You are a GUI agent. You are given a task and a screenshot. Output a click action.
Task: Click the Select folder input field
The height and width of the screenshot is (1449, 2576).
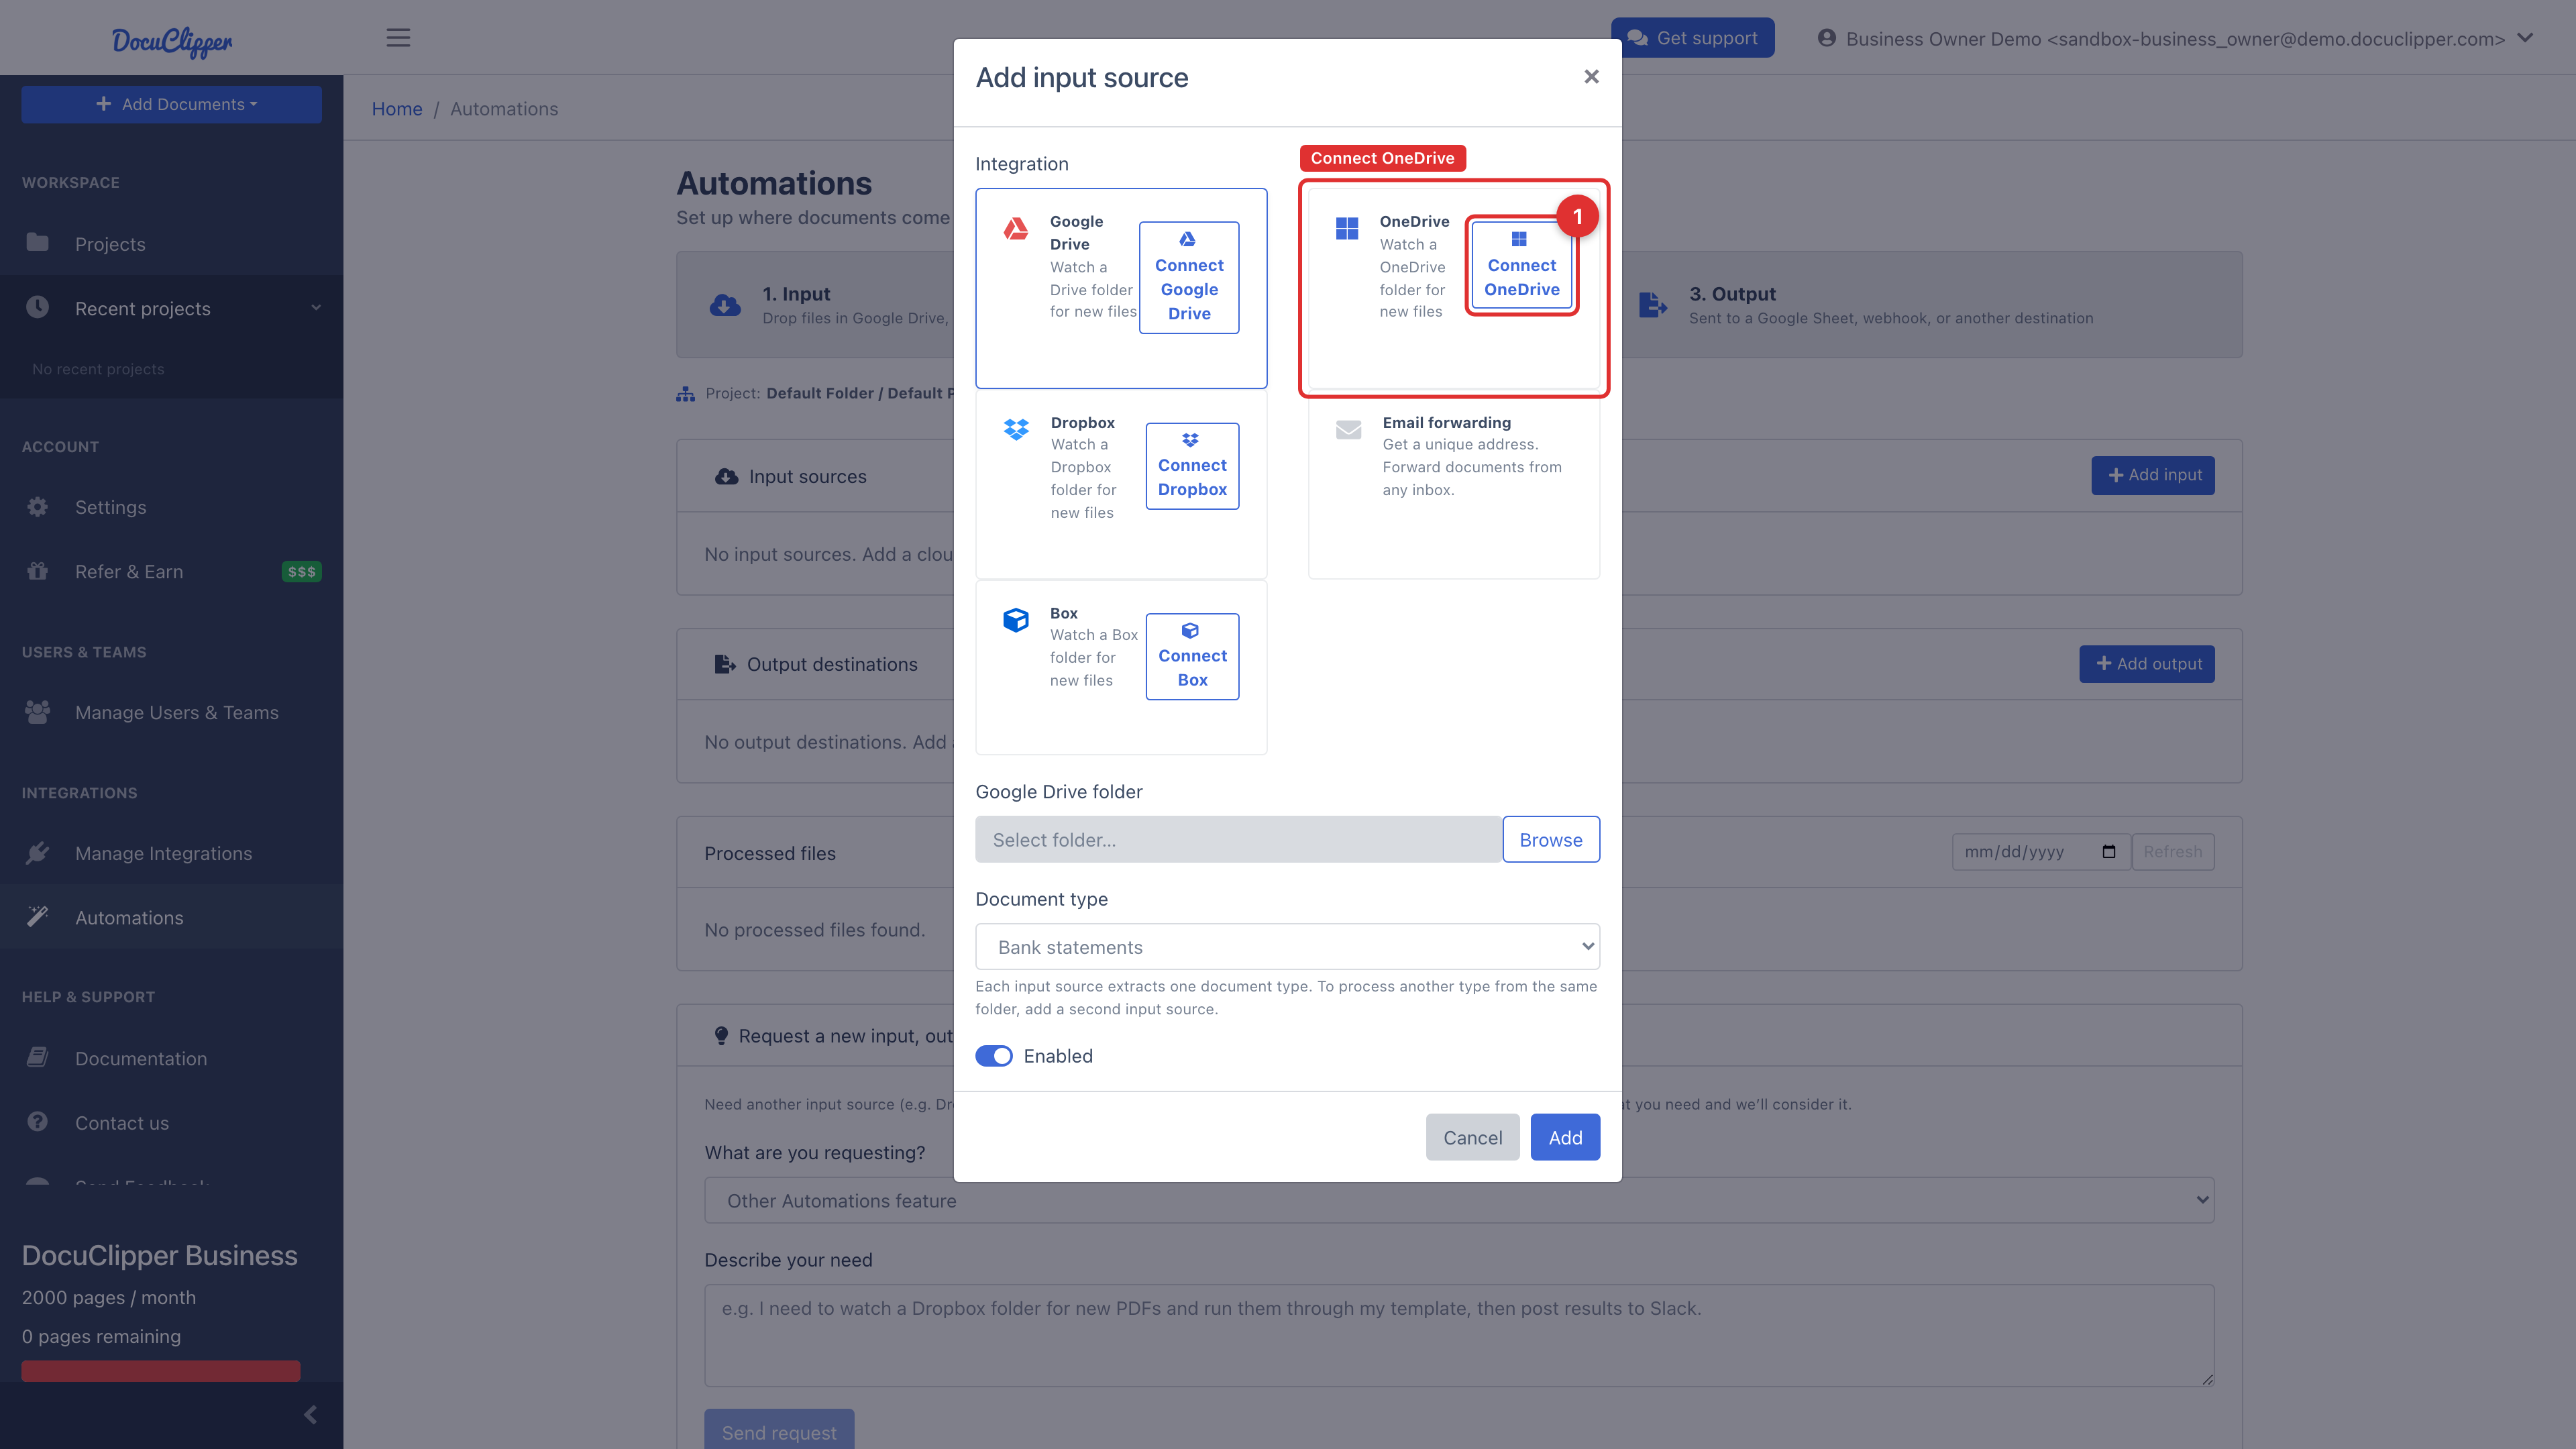pyautogui.click(x=1238, y=839)
